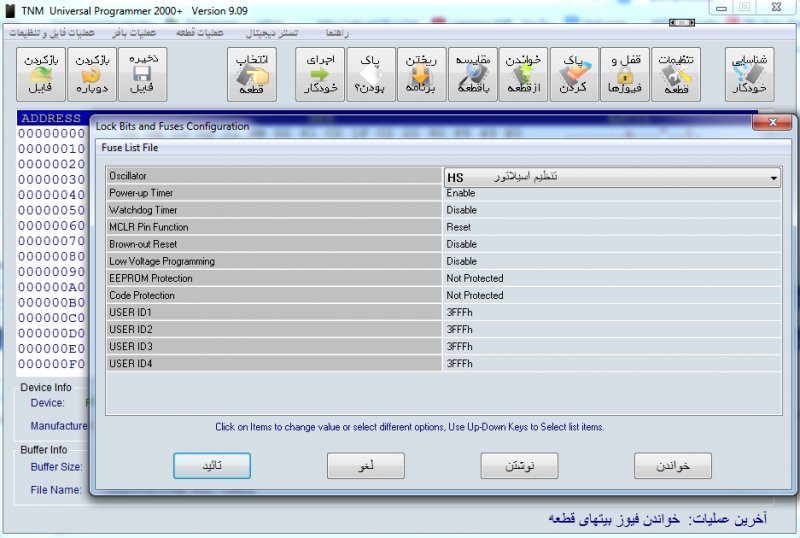Select the USER ID2 row

click(444, 330)
